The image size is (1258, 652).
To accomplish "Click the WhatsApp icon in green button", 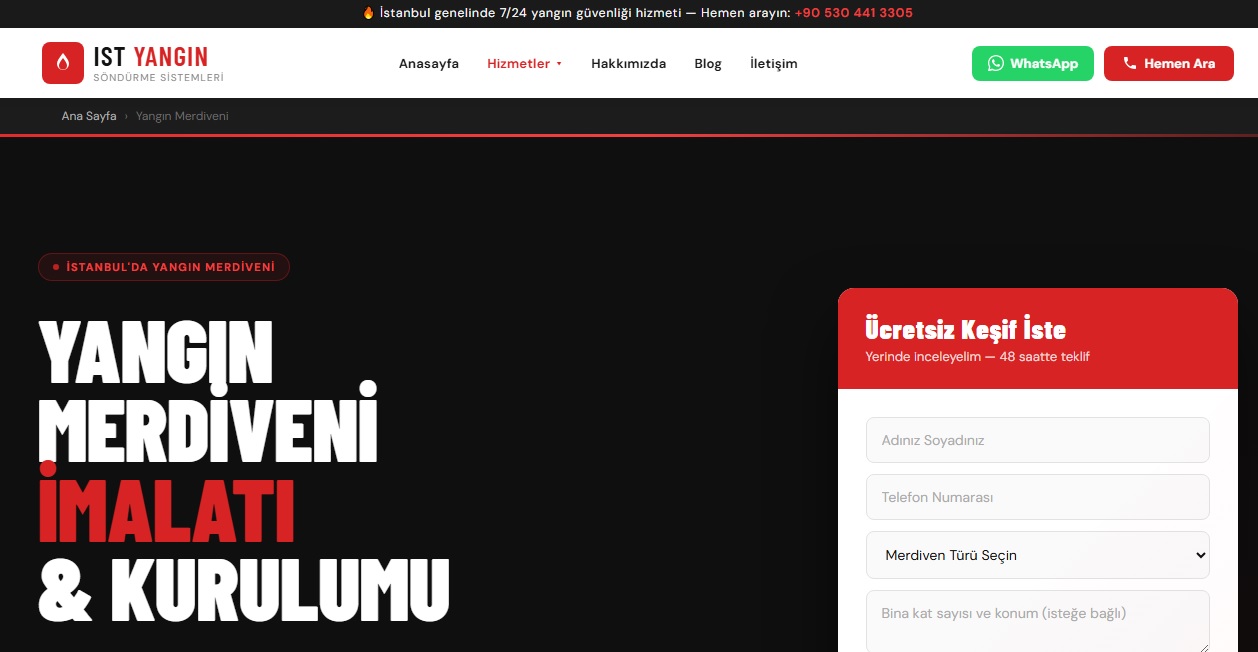I will click(x=995, y=63).
